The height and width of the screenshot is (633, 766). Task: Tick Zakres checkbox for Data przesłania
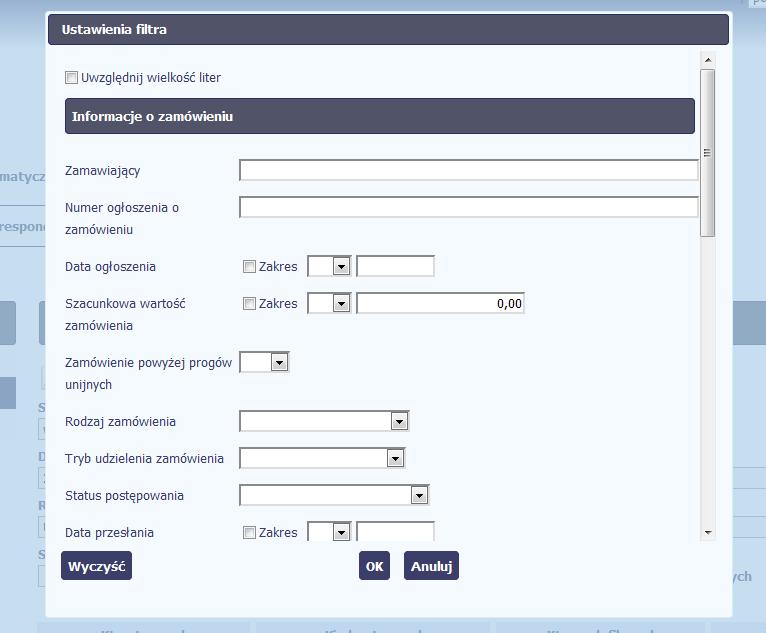(x=249, y=532)
